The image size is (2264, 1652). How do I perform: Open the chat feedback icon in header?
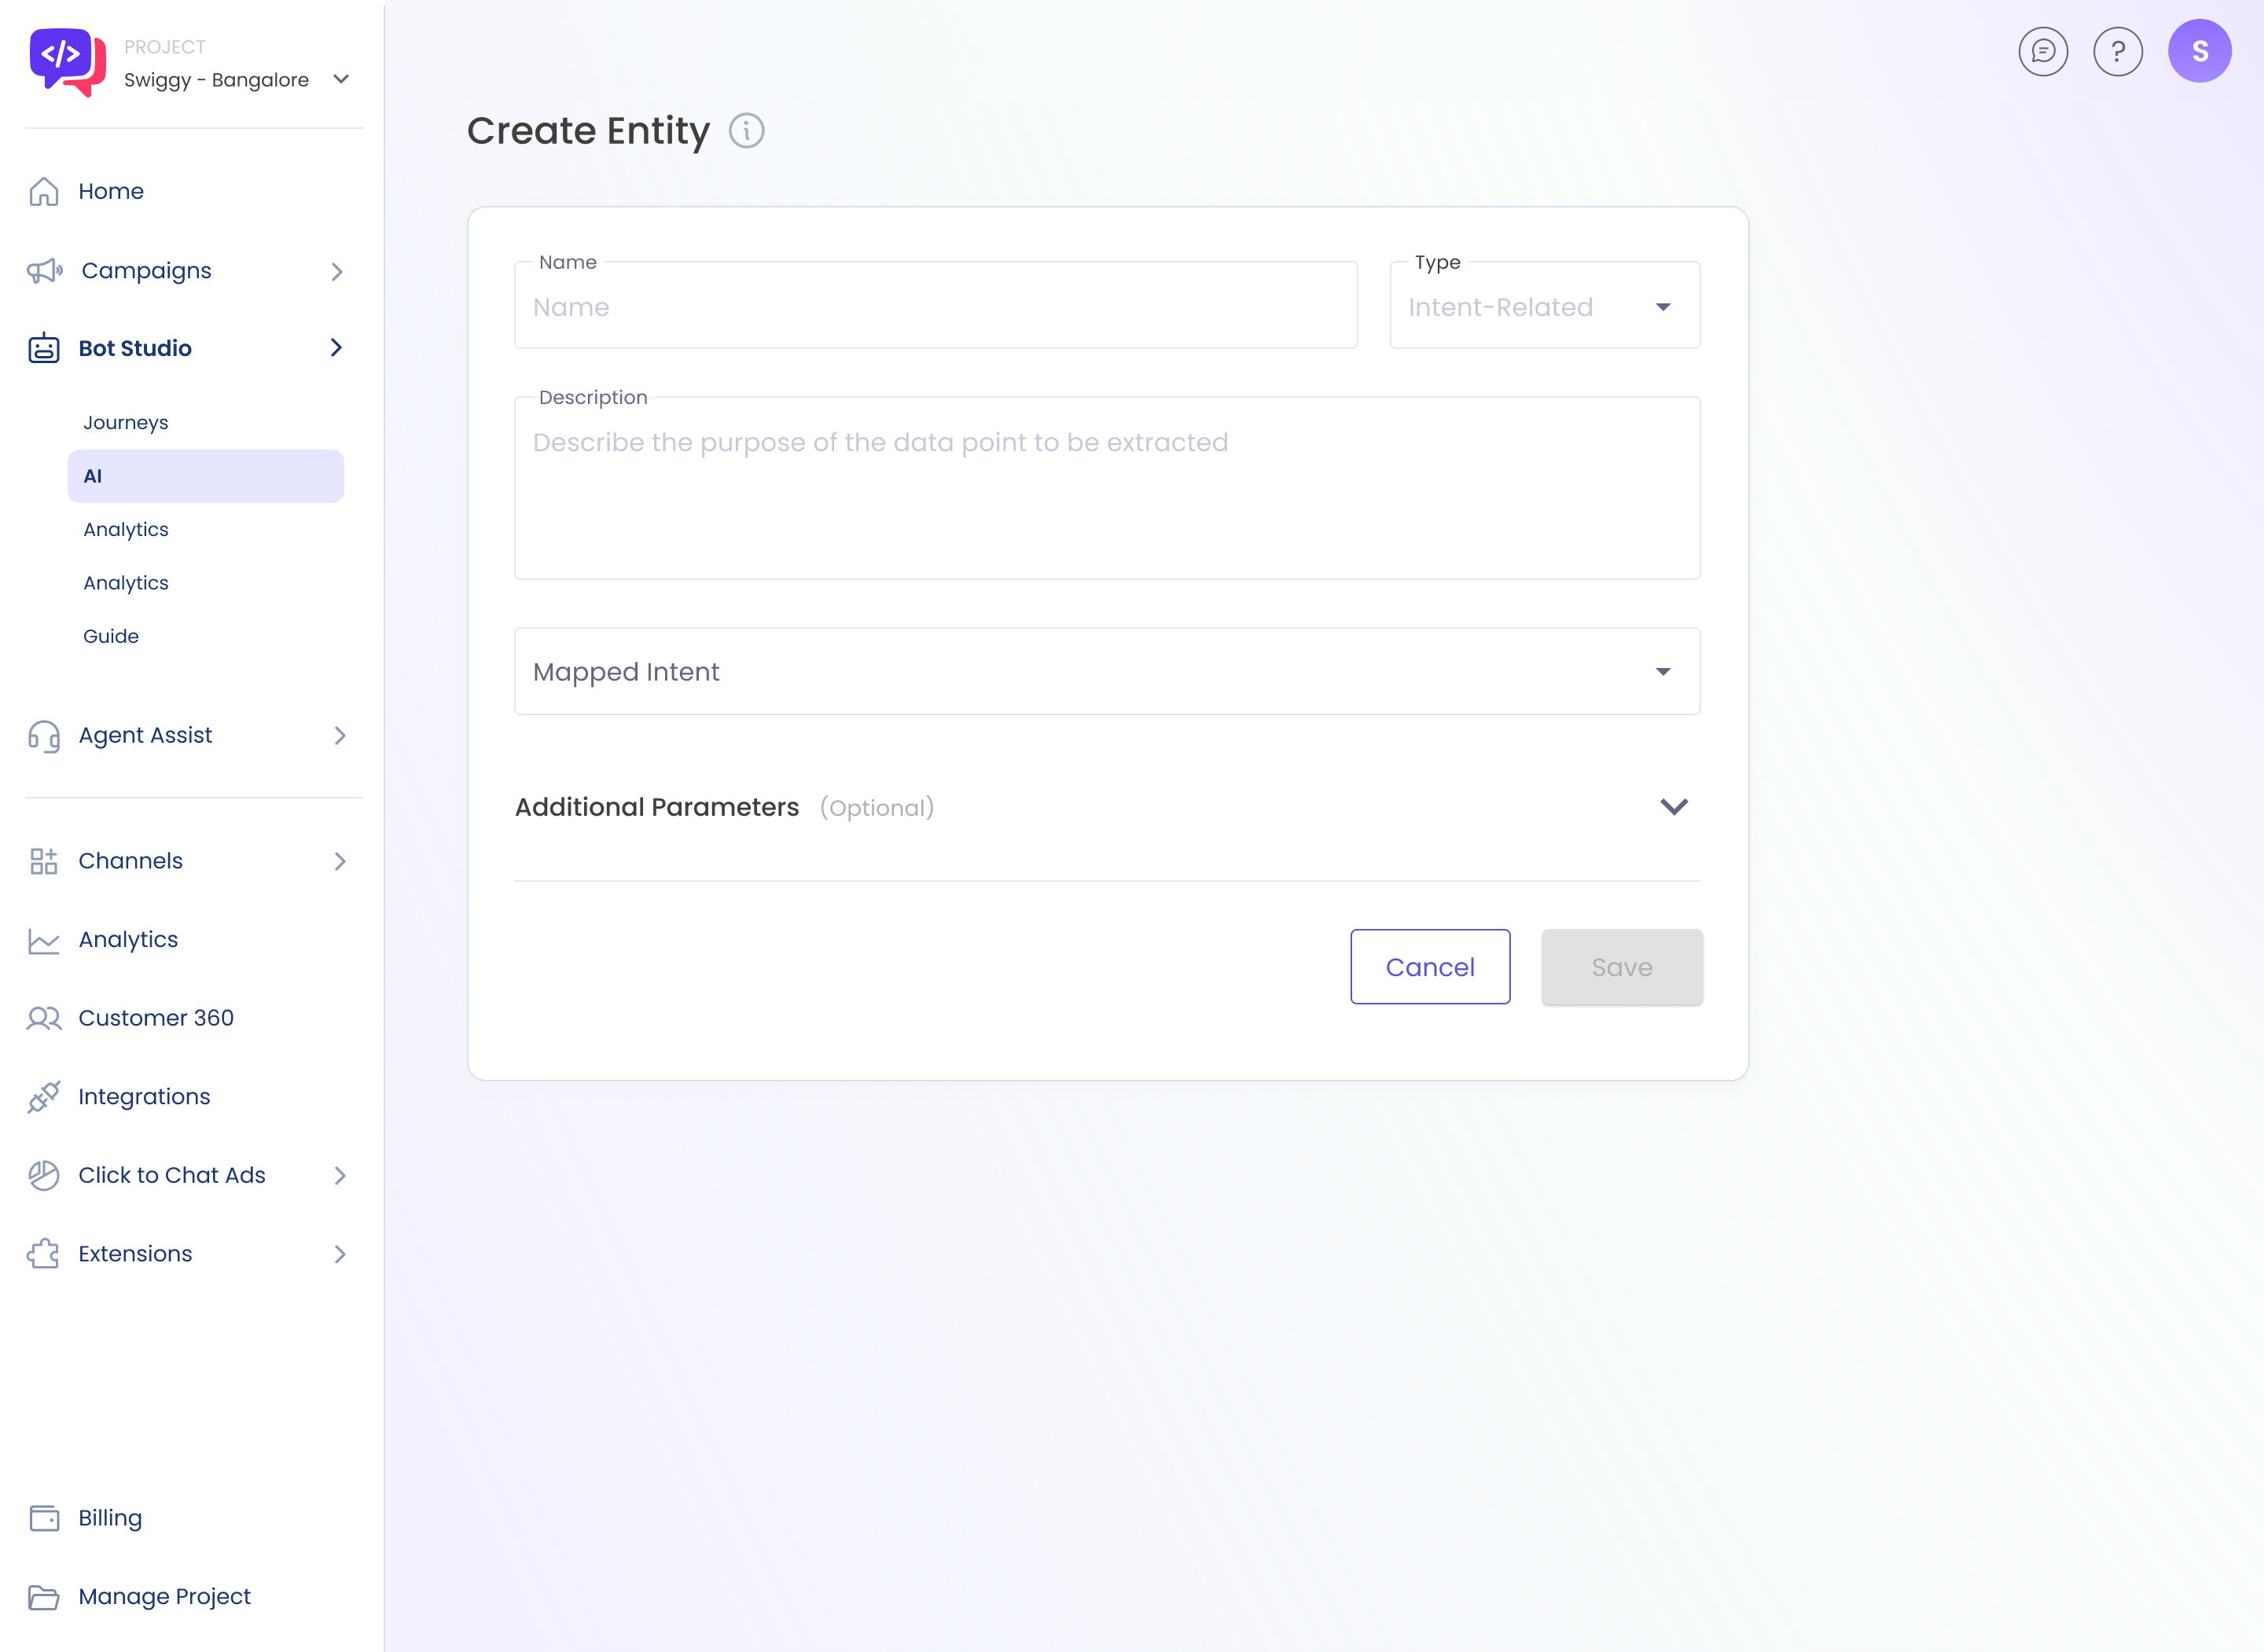pyautogui.click(x=2042, y=51)
